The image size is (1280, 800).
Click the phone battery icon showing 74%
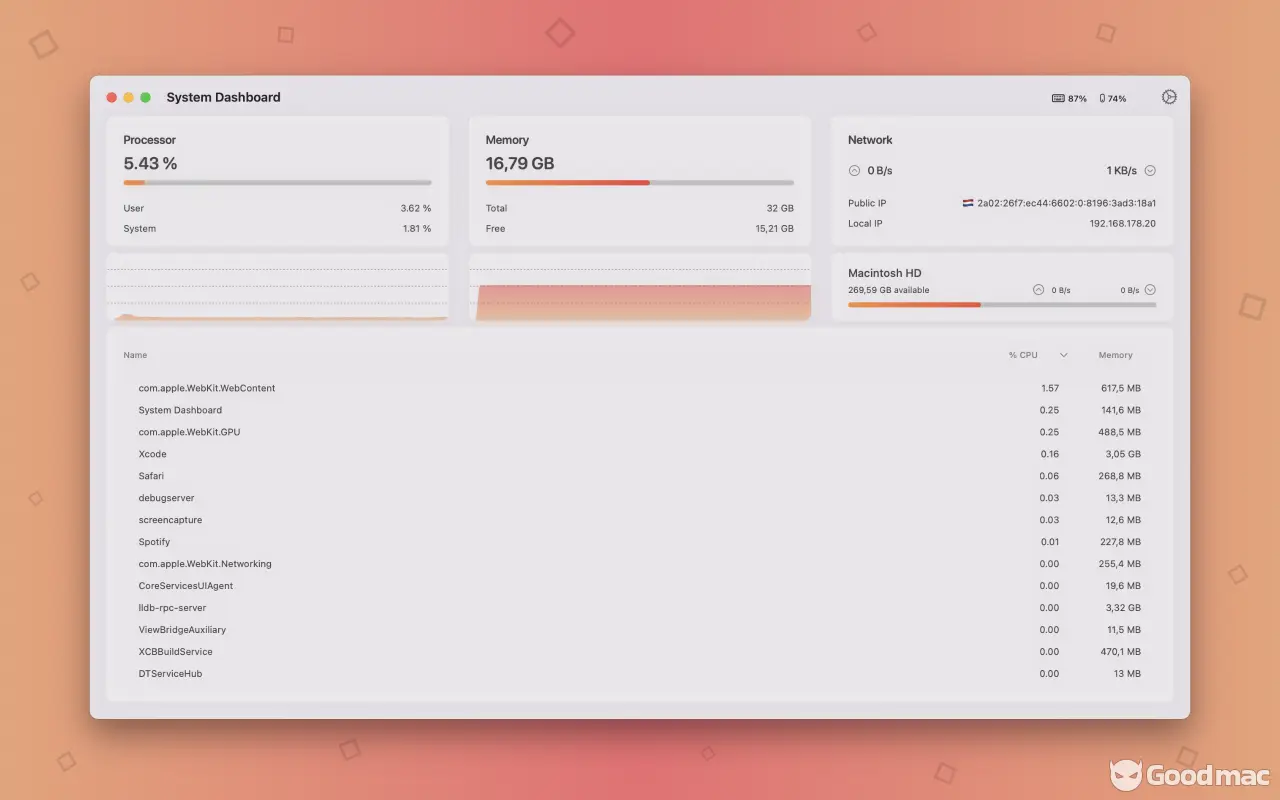1102,99
